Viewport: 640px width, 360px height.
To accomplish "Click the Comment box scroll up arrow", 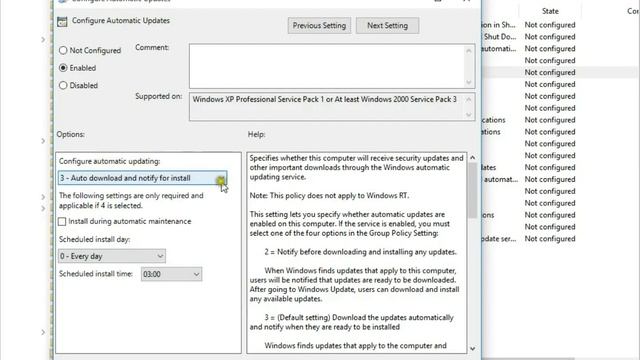I will click(x=469, y=51).
